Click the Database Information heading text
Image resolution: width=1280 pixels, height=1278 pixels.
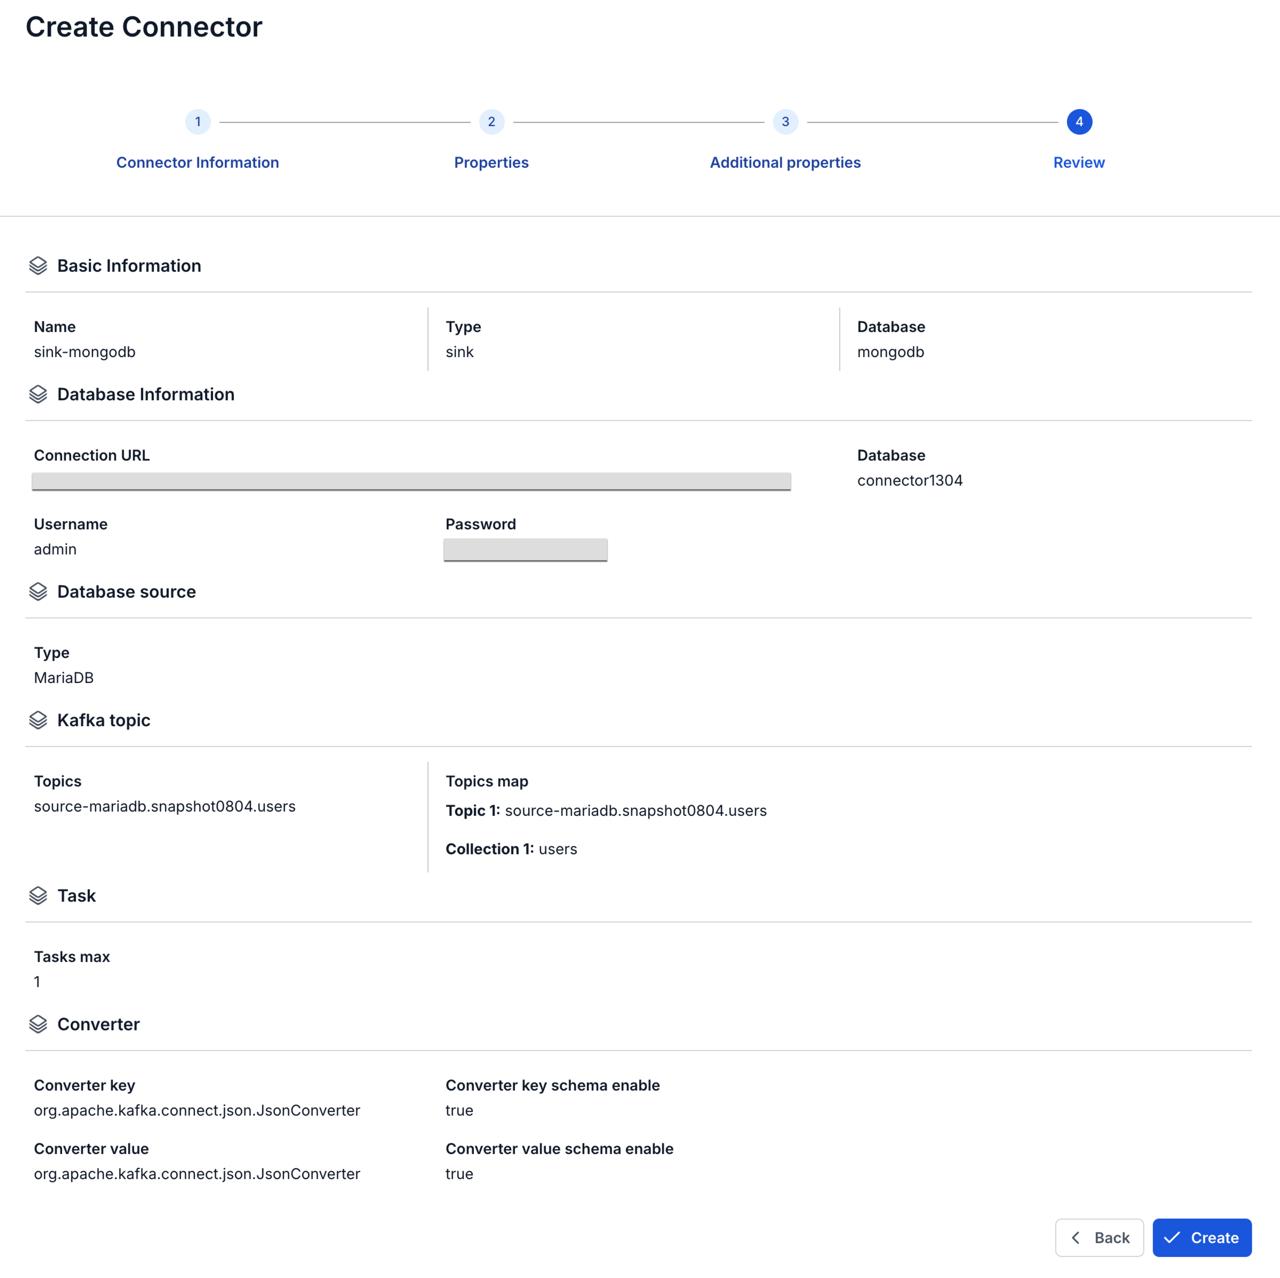[x=146, y=394]
